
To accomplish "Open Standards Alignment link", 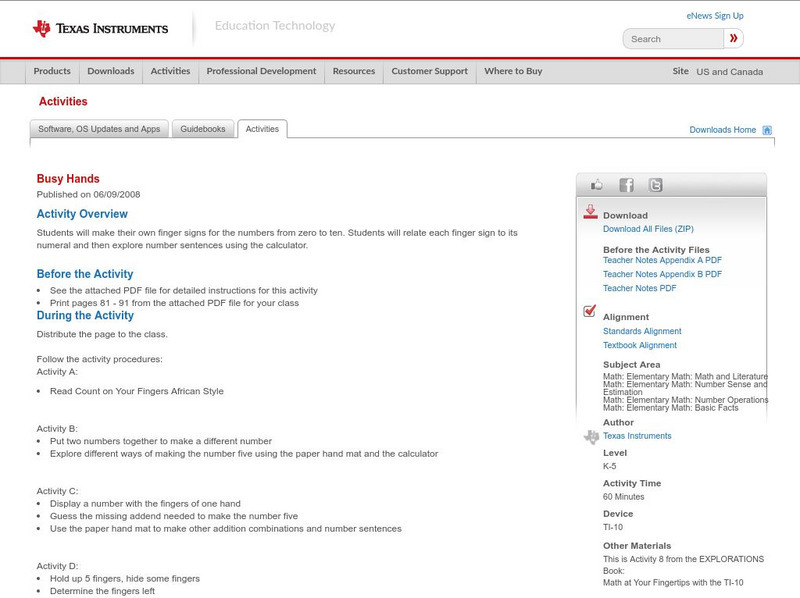I will (642, 331).
